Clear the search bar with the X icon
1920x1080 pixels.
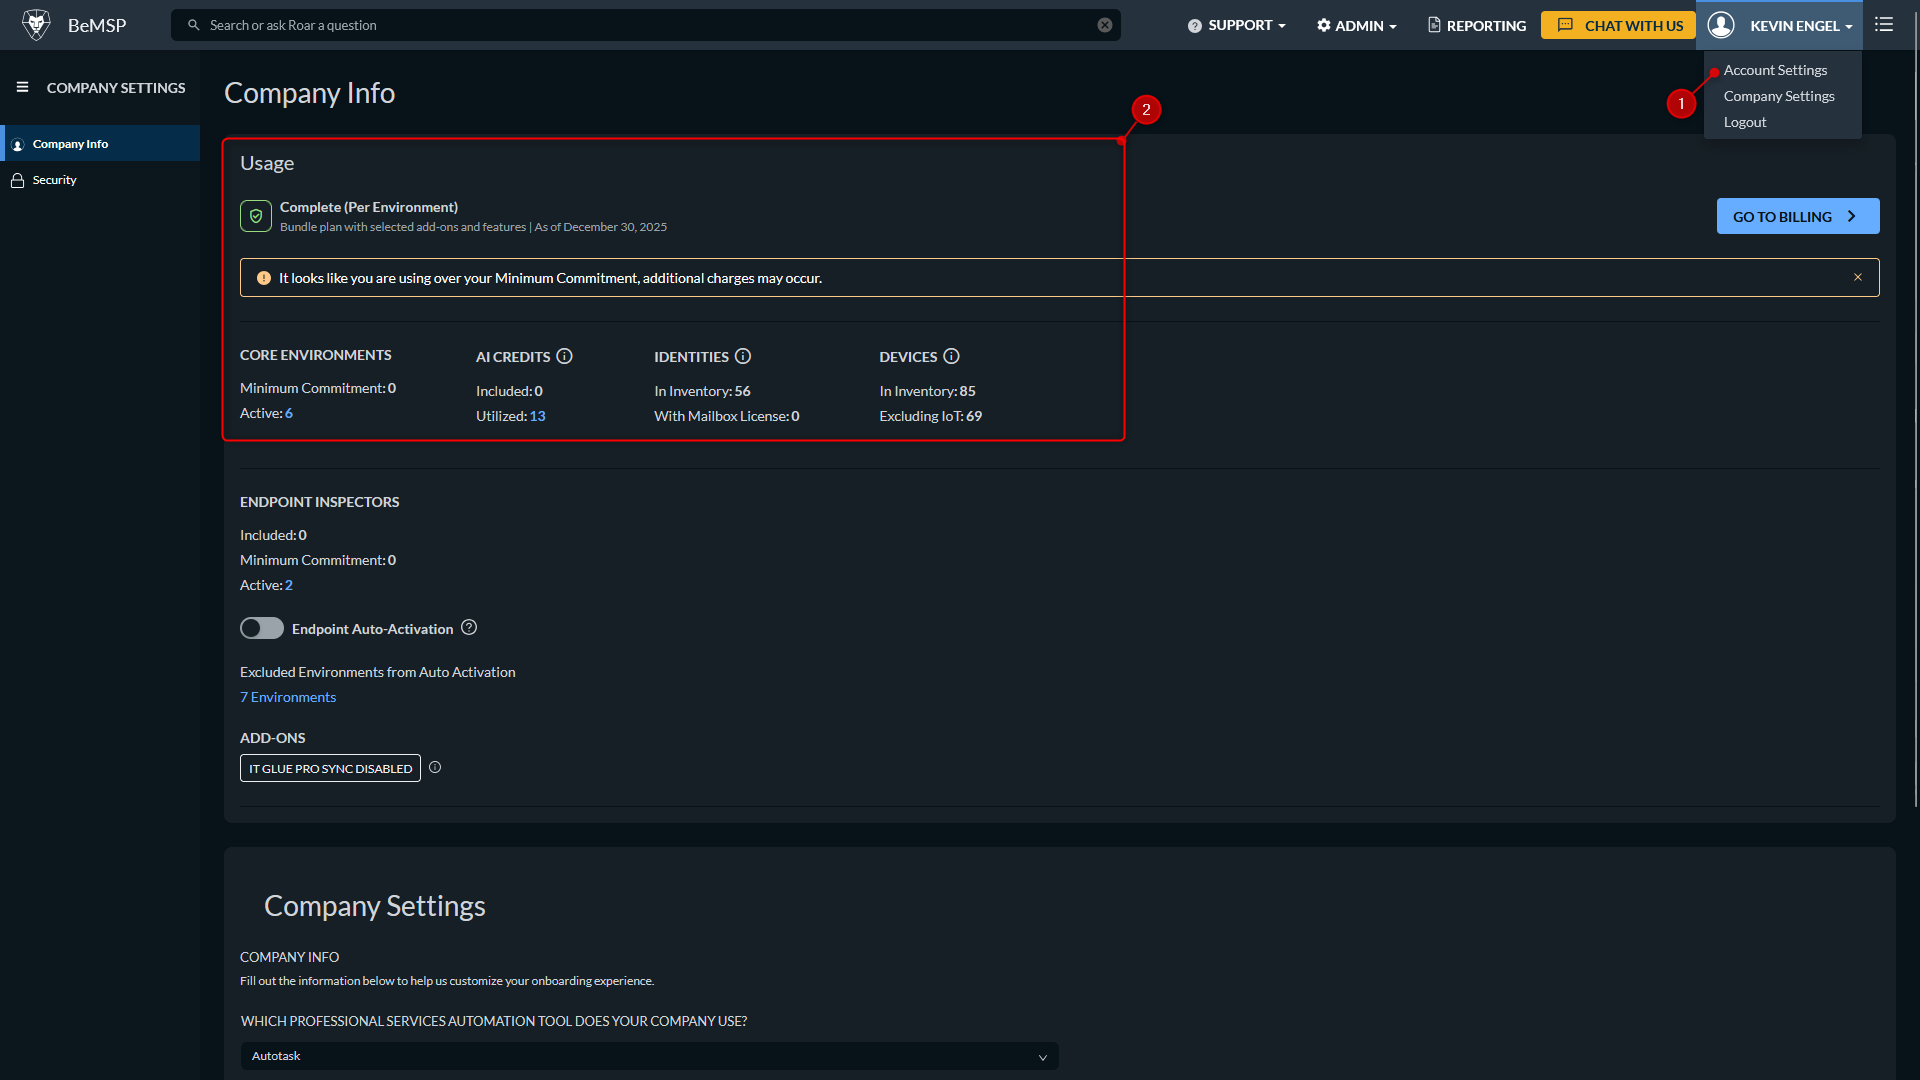coord(1105,25)
